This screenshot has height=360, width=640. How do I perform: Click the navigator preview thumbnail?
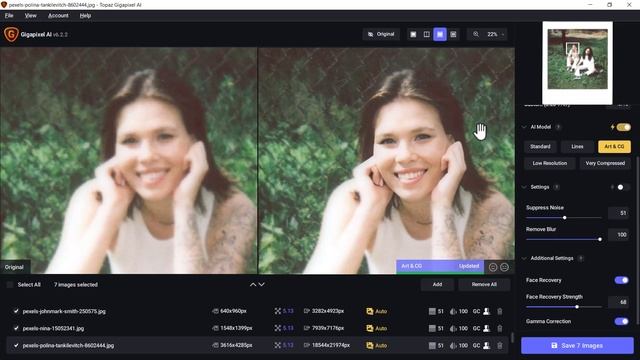point(577,62)
